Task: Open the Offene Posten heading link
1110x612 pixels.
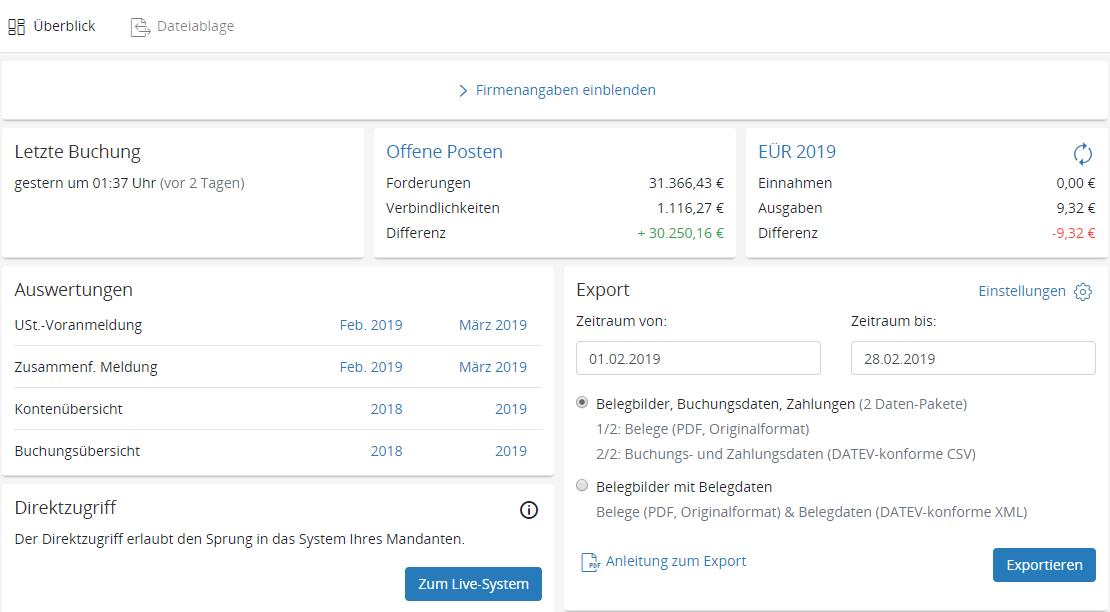Action: tap(444, 152)
